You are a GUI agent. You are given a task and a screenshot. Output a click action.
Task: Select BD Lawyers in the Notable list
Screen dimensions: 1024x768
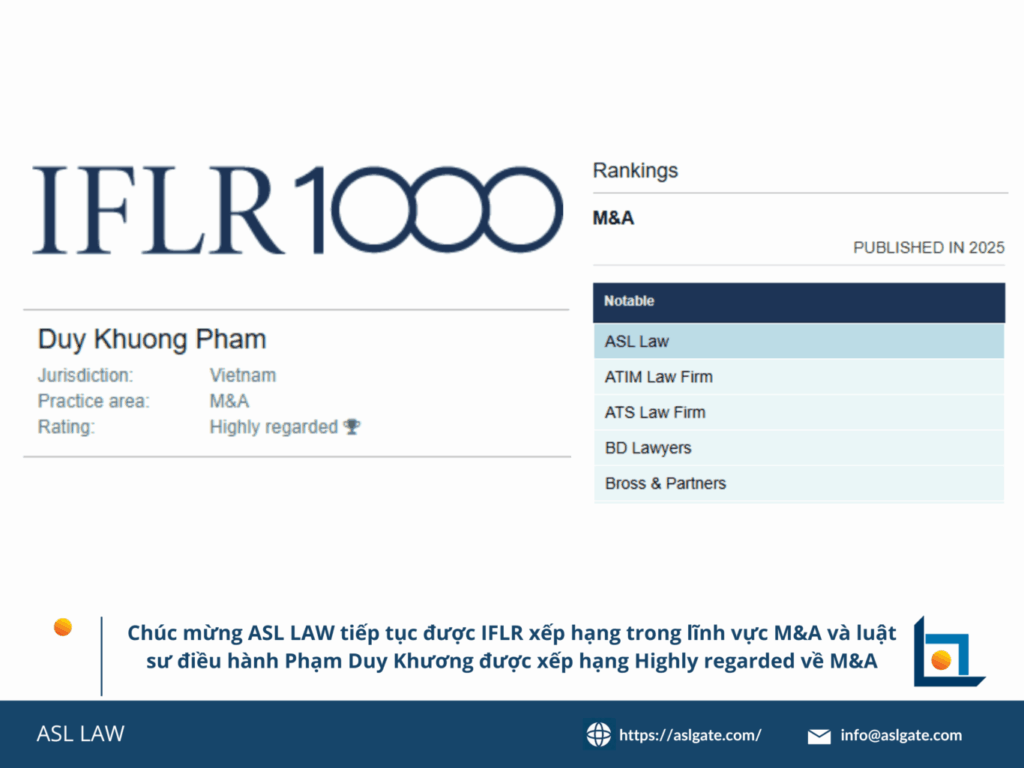(799, 448)
